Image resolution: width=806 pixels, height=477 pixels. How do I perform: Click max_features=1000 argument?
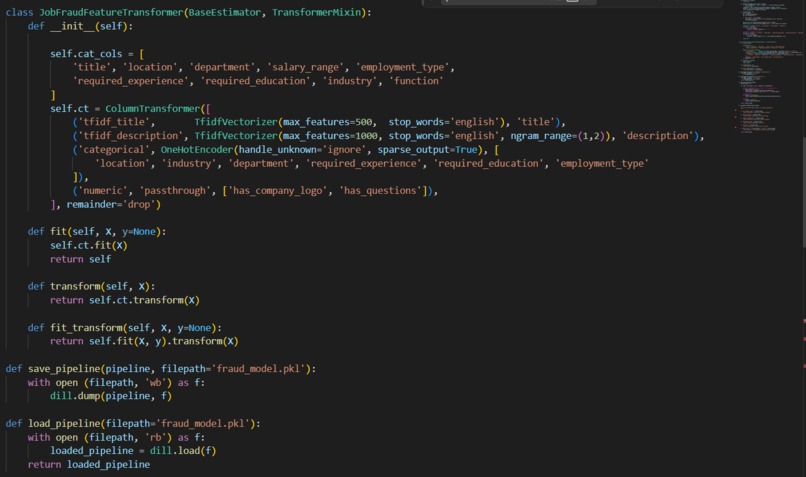(330, 136)
